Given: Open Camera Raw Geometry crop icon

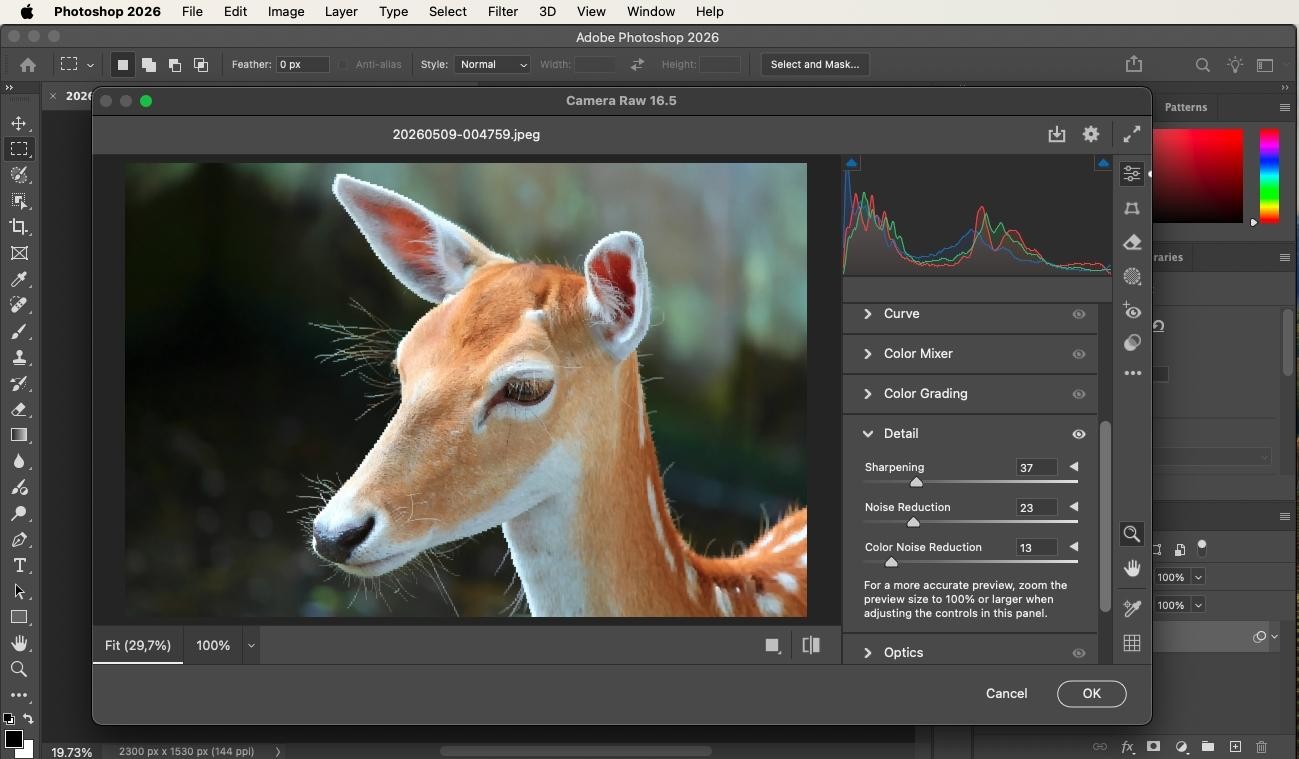Looking at the screenshot, I should tap(1132, 208).
